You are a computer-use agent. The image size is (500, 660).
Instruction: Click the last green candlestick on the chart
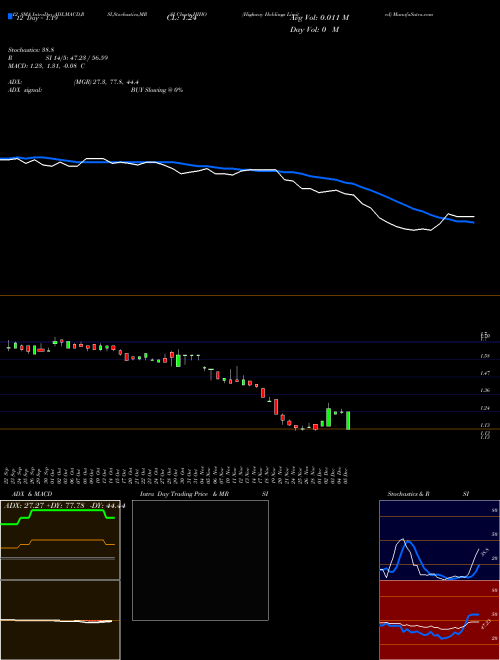[348, 420]
